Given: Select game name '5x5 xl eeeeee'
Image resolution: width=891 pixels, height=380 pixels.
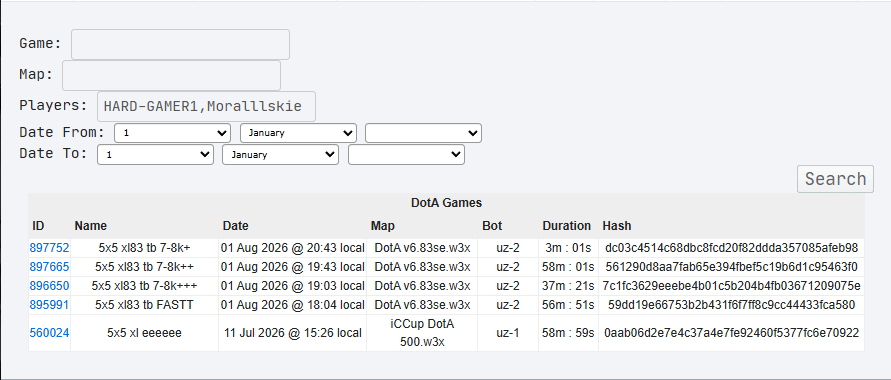Looking at the screenshot, I should tap(144, 333).
